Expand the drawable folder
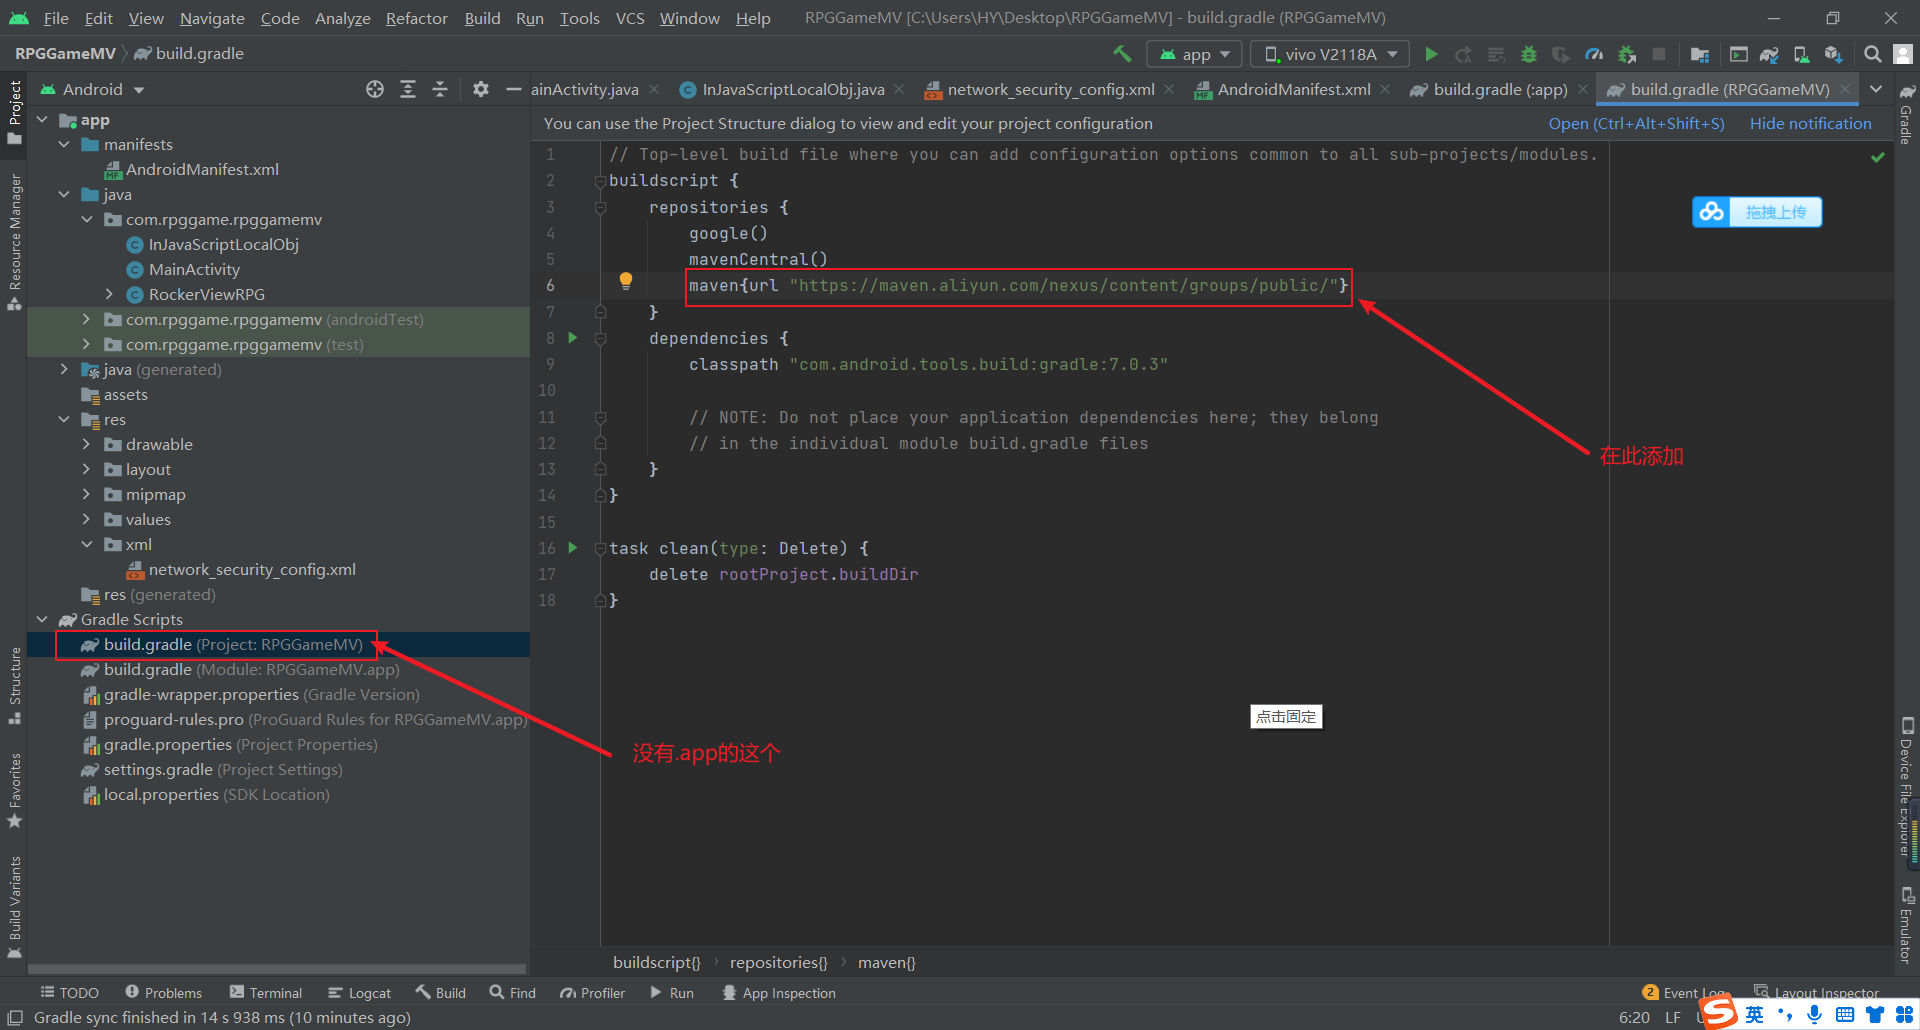Image resolution: width=1920 pixels, height=1030 pixels. (x=86, y=444)
